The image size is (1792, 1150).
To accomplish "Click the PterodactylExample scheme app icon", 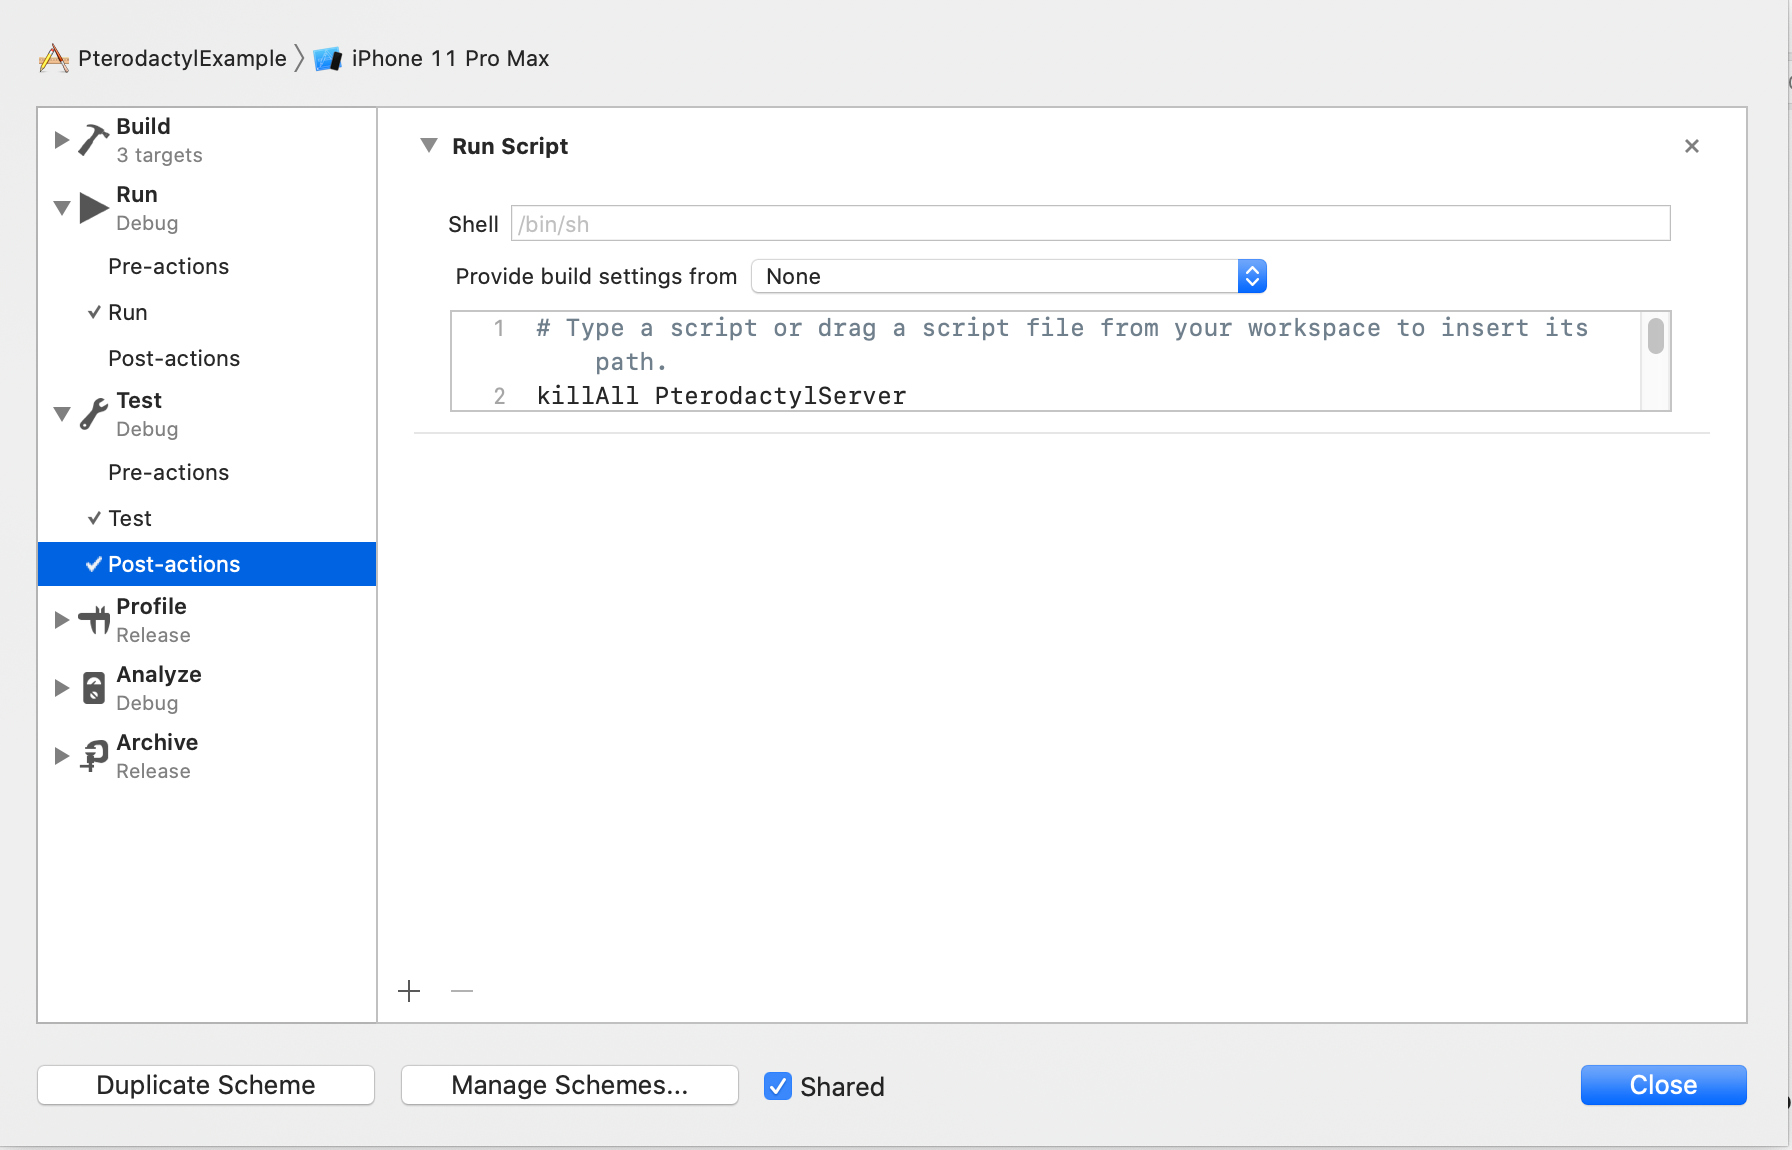I will 54,58.
